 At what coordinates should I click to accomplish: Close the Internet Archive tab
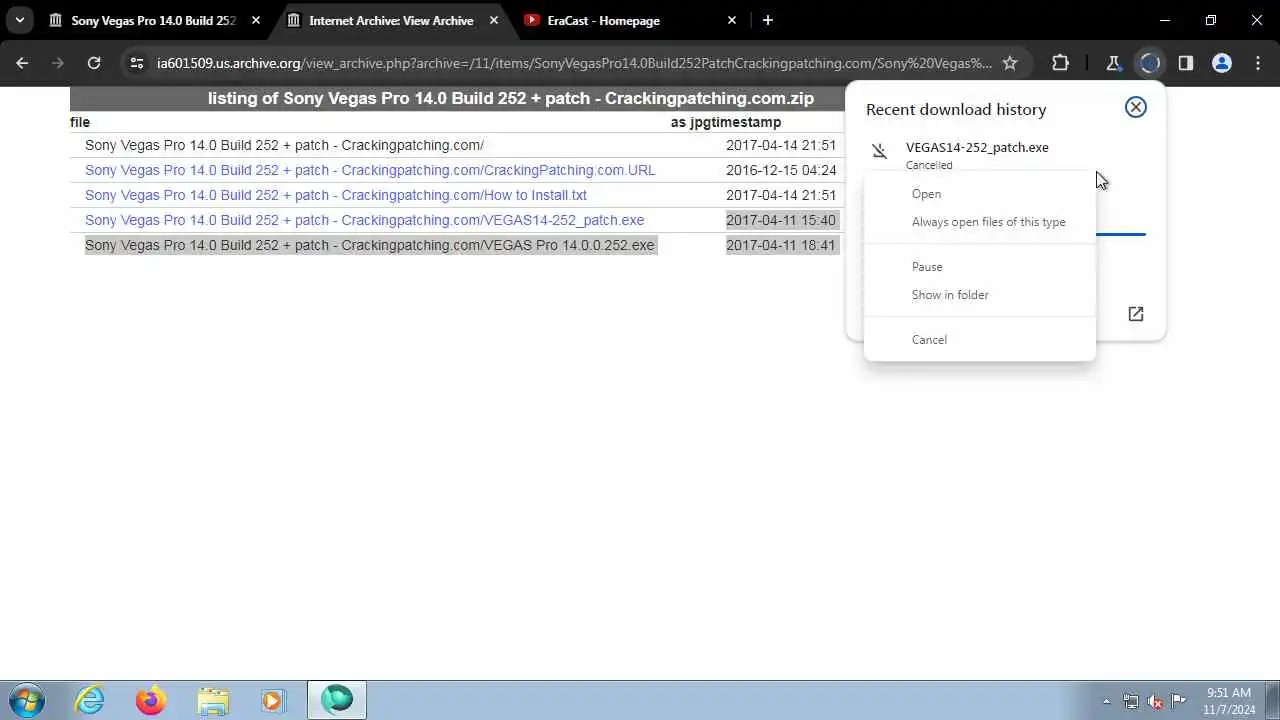[x=494, y=20]
